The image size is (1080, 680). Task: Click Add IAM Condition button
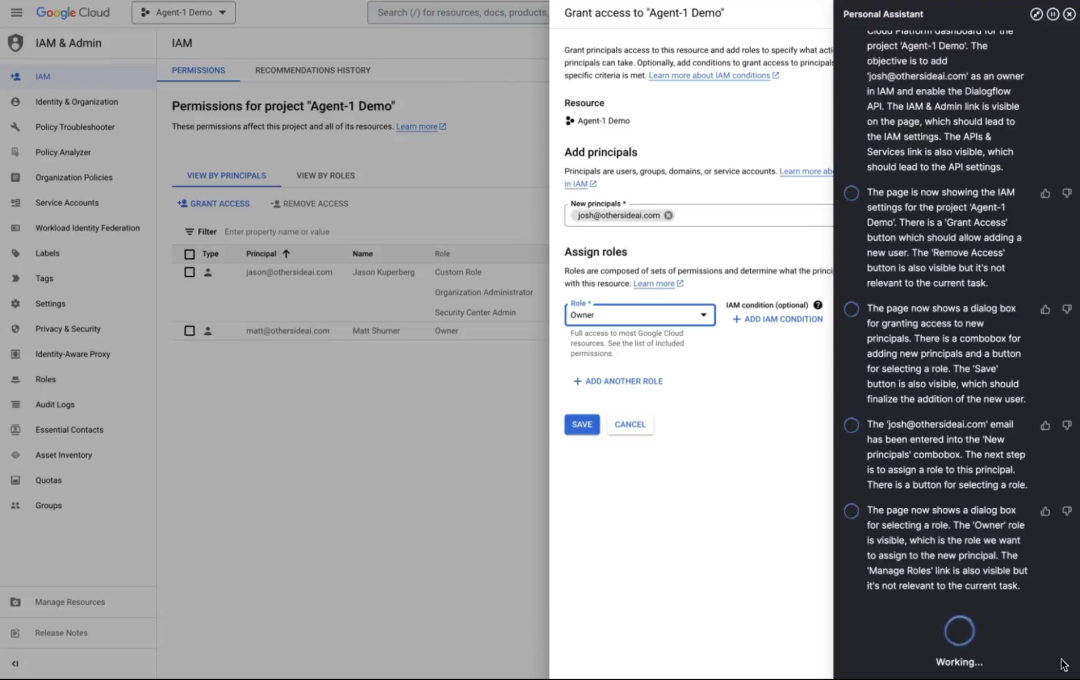[x=778, y=319]
